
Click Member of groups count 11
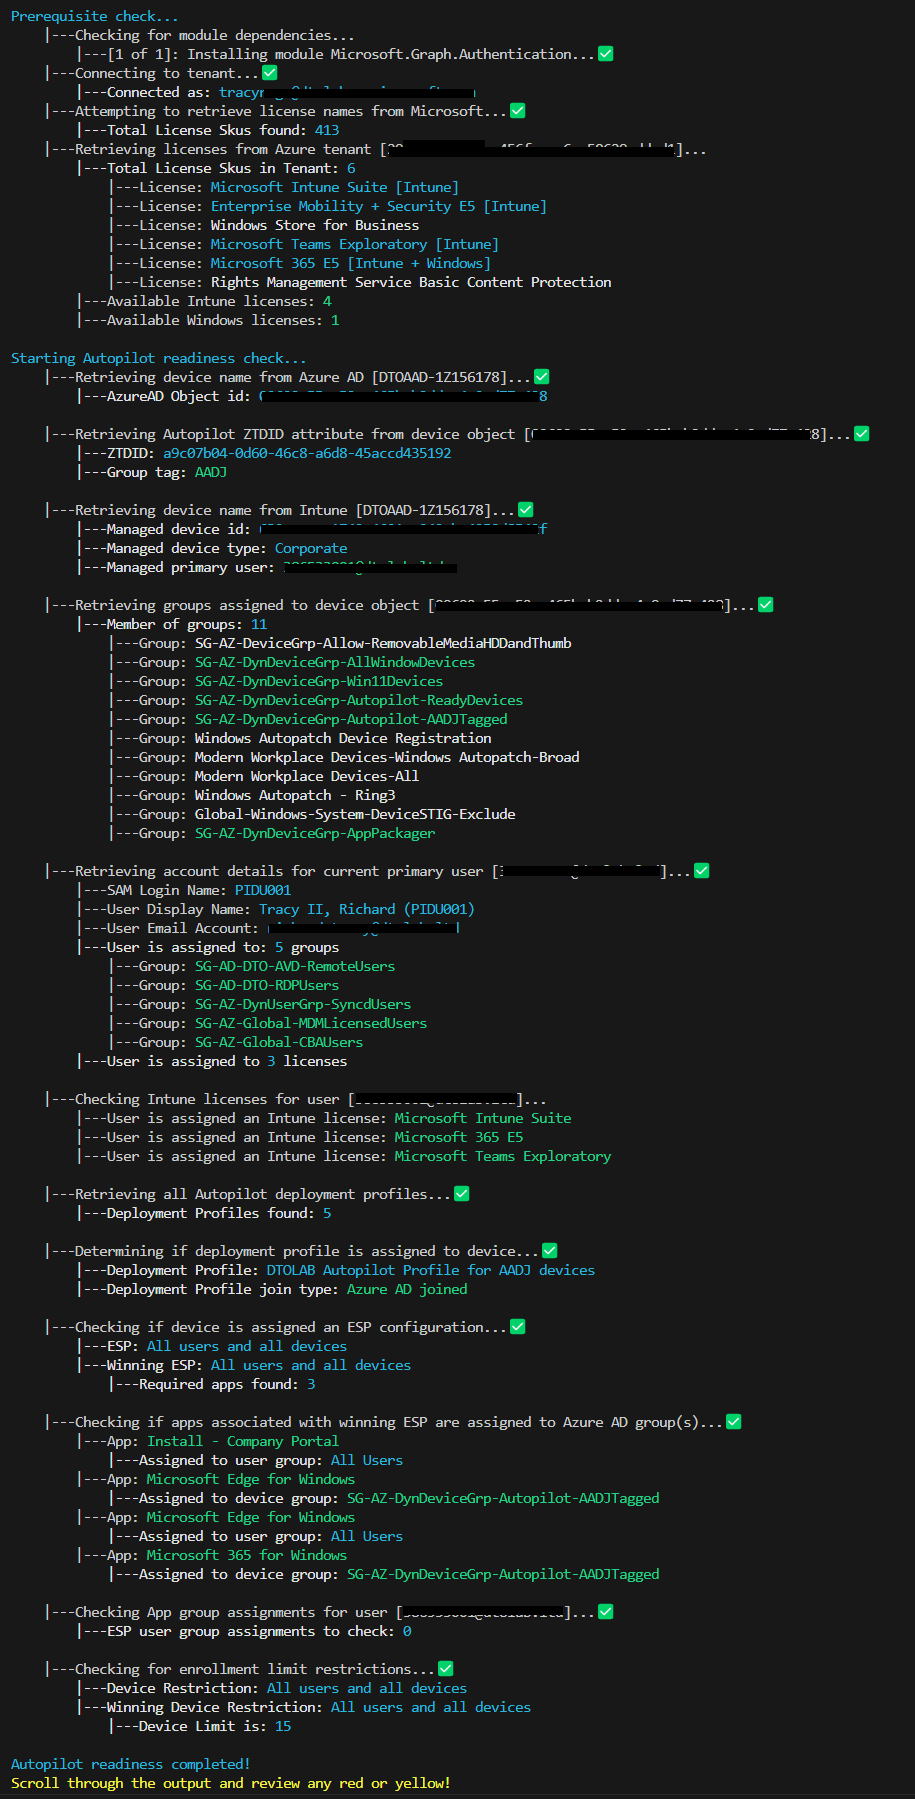pyautogui.click(x=259, y=624)
